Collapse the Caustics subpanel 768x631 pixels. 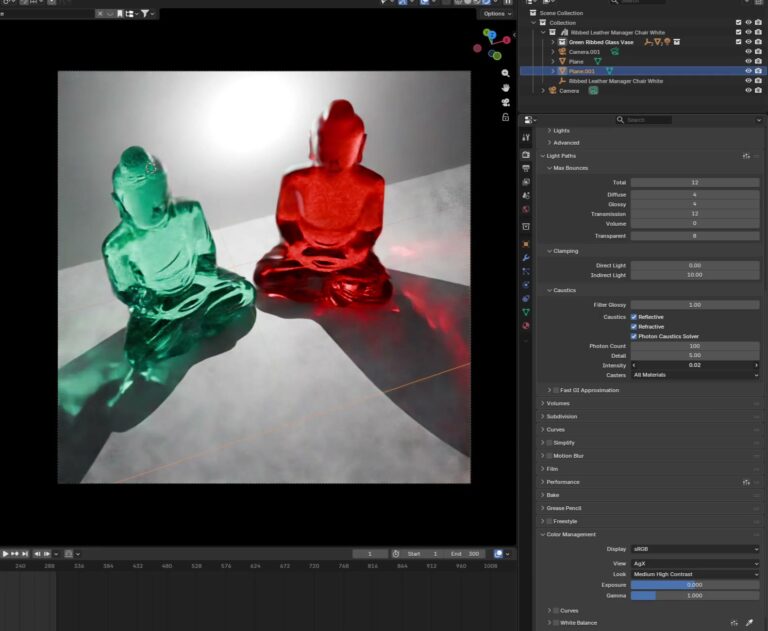click(x=564, y=290)
